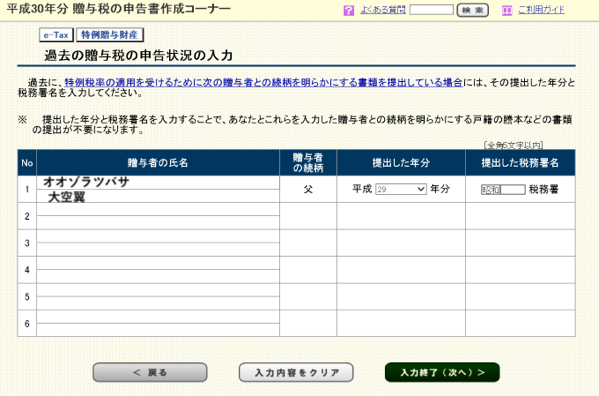Click the green 入力終了(次へ) button
The width and height of the screenshot is (599, 396).
[x=442, y=372]
